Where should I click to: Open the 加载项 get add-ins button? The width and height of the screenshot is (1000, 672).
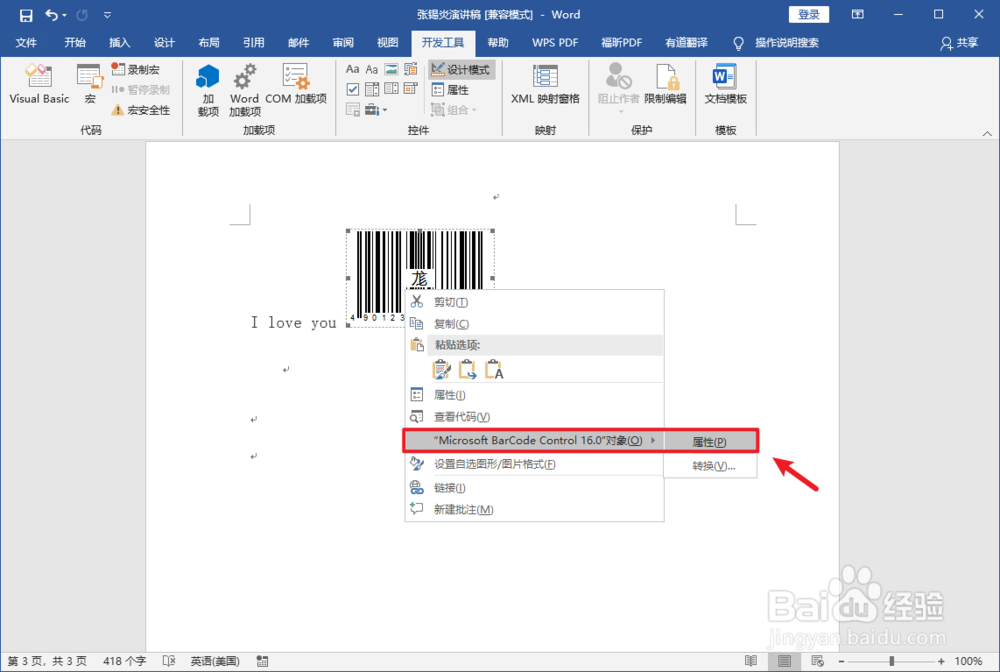pos(208,90)
